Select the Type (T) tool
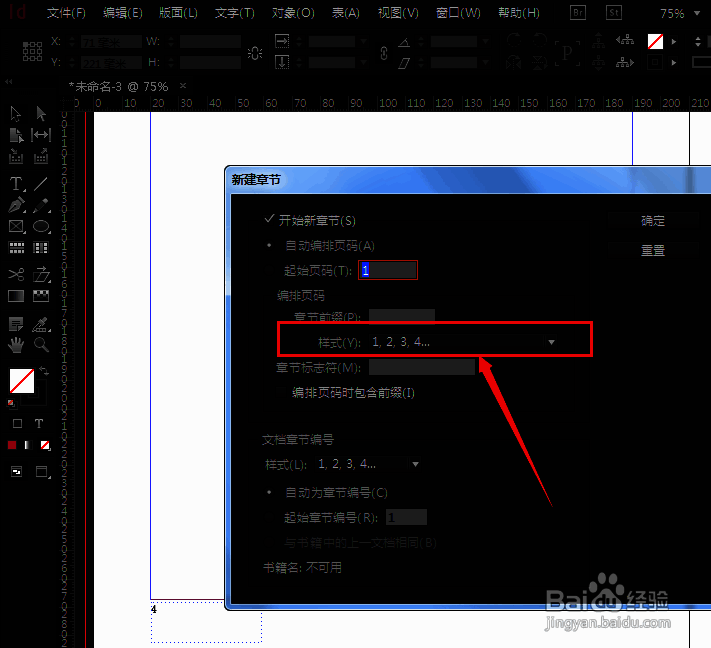 (16, 184)
